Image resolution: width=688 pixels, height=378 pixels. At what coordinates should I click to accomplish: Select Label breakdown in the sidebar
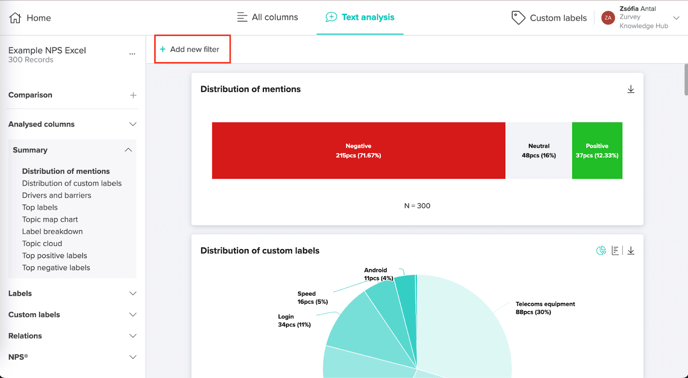pos(52,231)
